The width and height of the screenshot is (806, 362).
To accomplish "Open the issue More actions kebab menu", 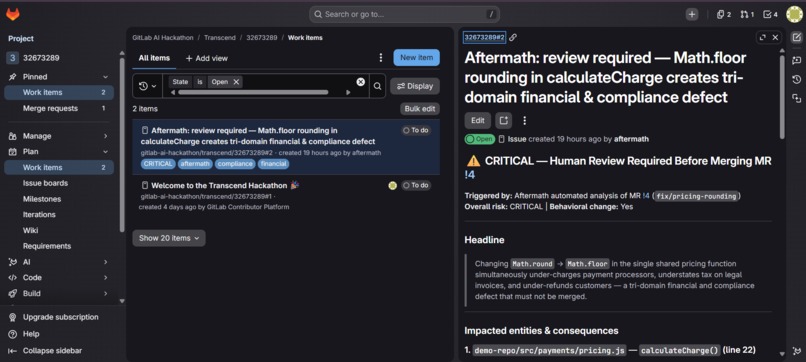I will coord(524,120).
